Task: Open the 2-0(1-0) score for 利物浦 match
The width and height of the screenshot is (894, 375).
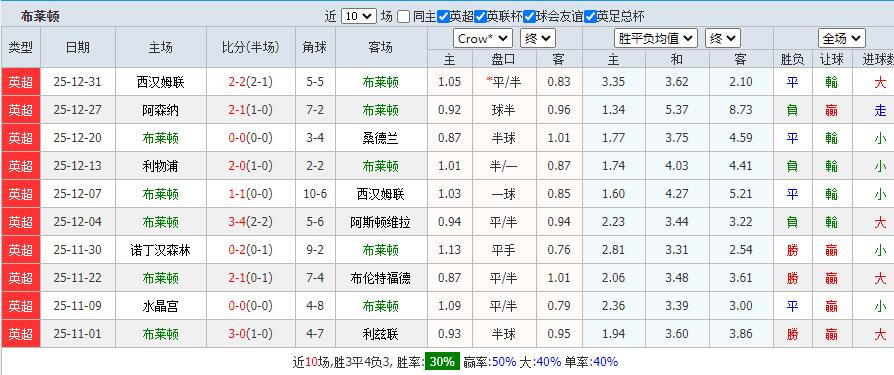Action: 250,166
